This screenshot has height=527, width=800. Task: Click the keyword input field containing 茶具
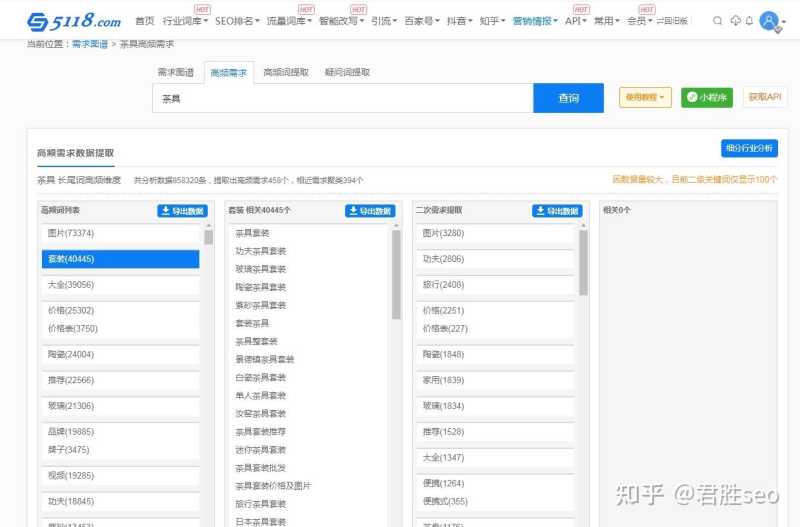click(x=343, y=98)
